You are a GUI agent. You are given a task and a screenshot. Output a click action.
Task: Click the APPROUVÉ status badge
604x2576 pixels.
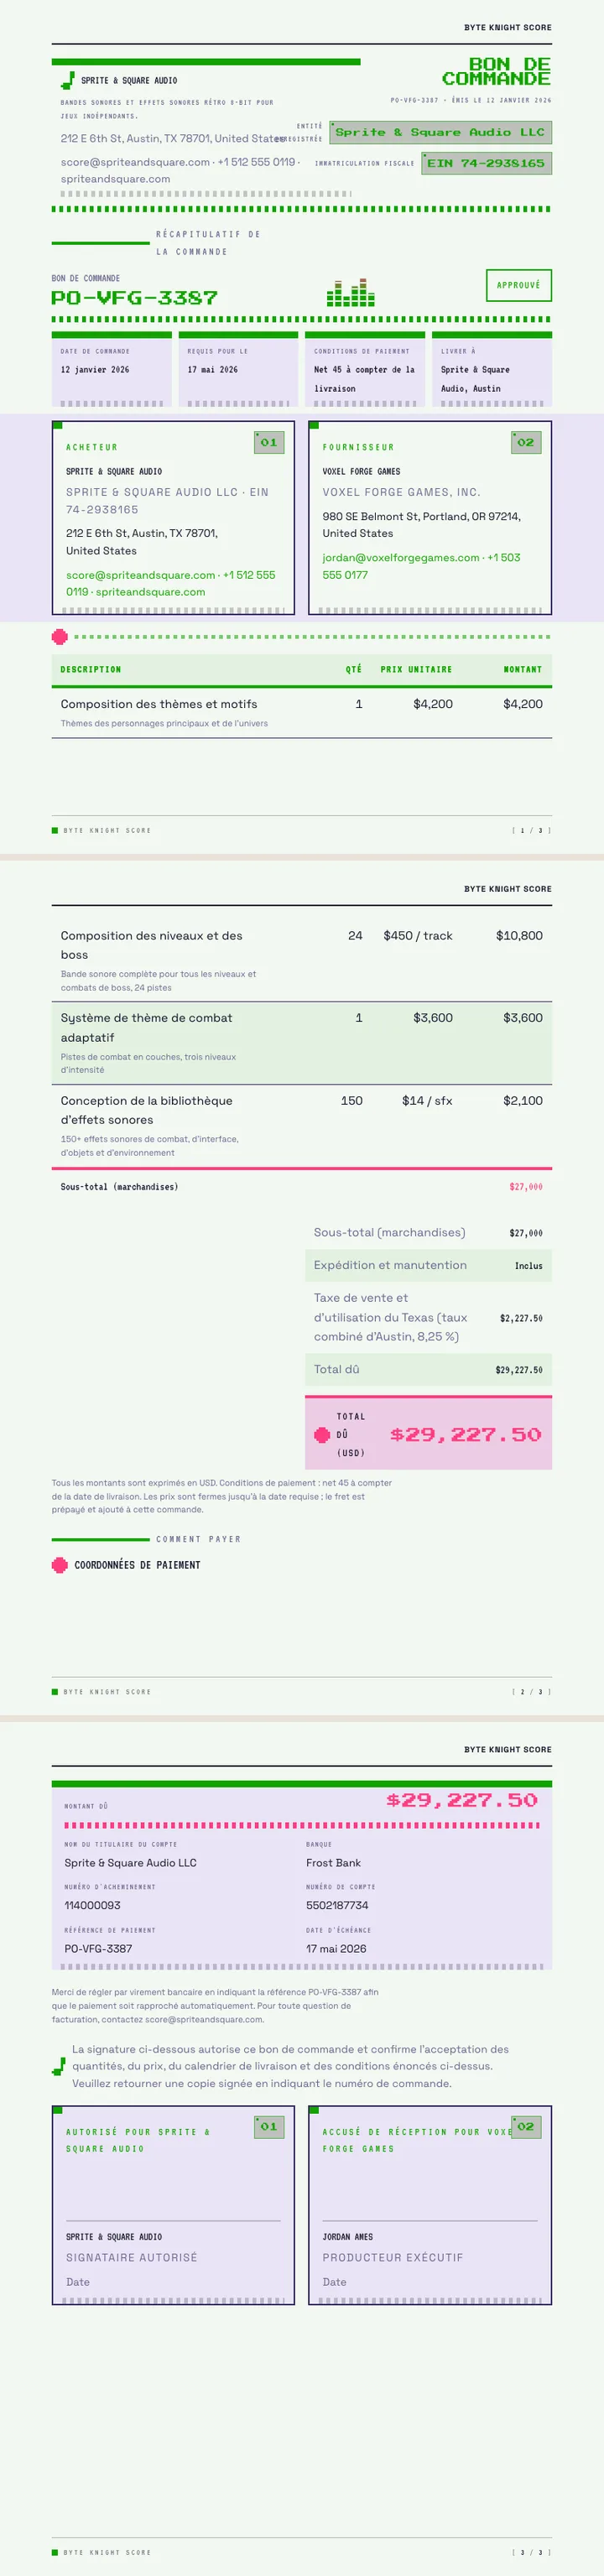[519, 285]
